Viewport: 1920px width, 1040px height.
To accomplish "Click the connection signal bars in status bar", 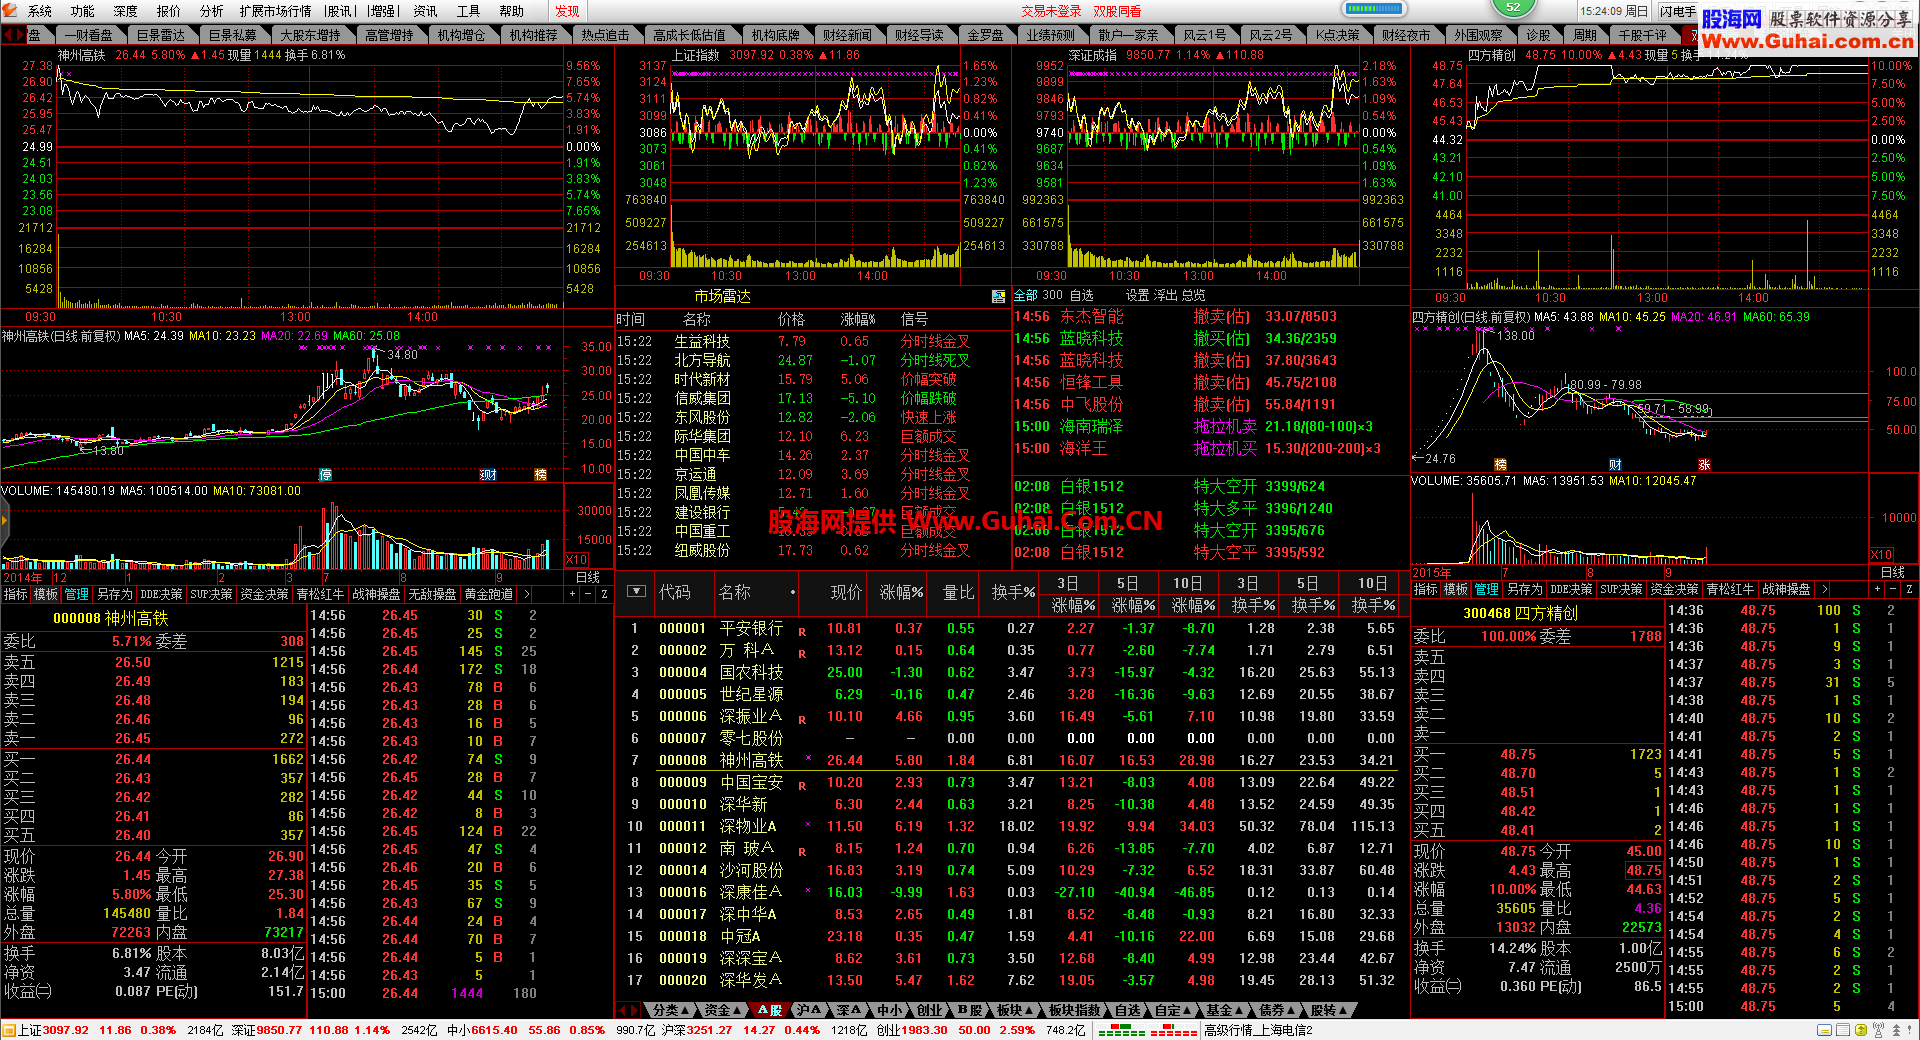I will (x=1147, y=1030).
